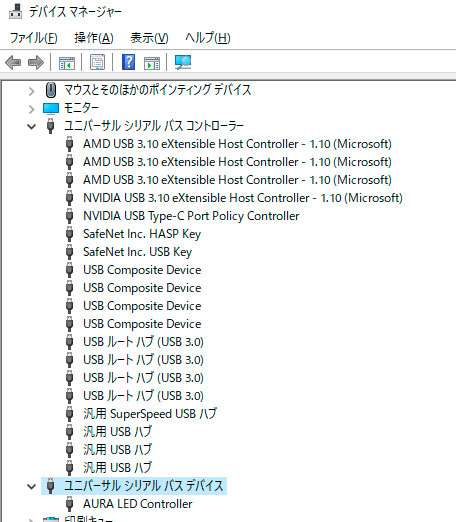Click icon next to SafeNet Inc. USB Key

click(x=69, y=252)
